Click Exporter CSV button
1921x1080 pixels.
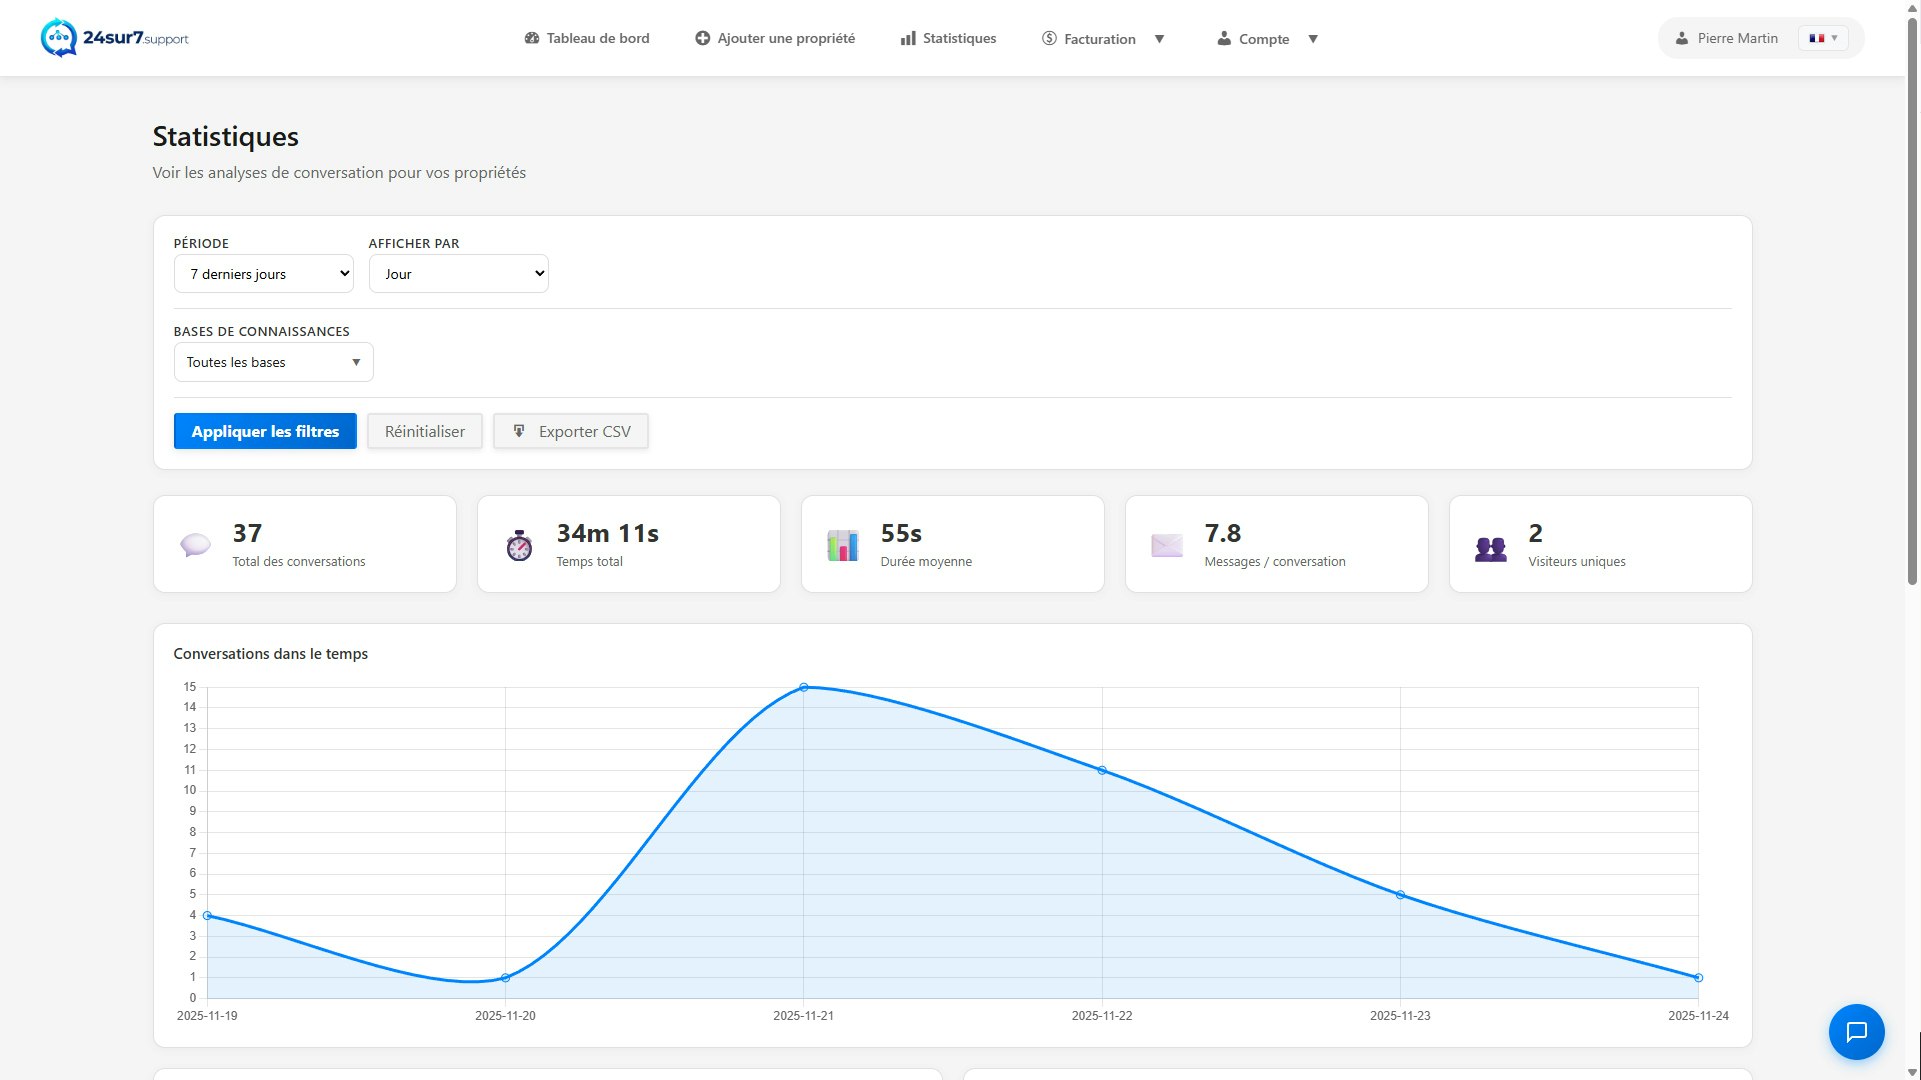pyautogui.click(x=570, y=431)
